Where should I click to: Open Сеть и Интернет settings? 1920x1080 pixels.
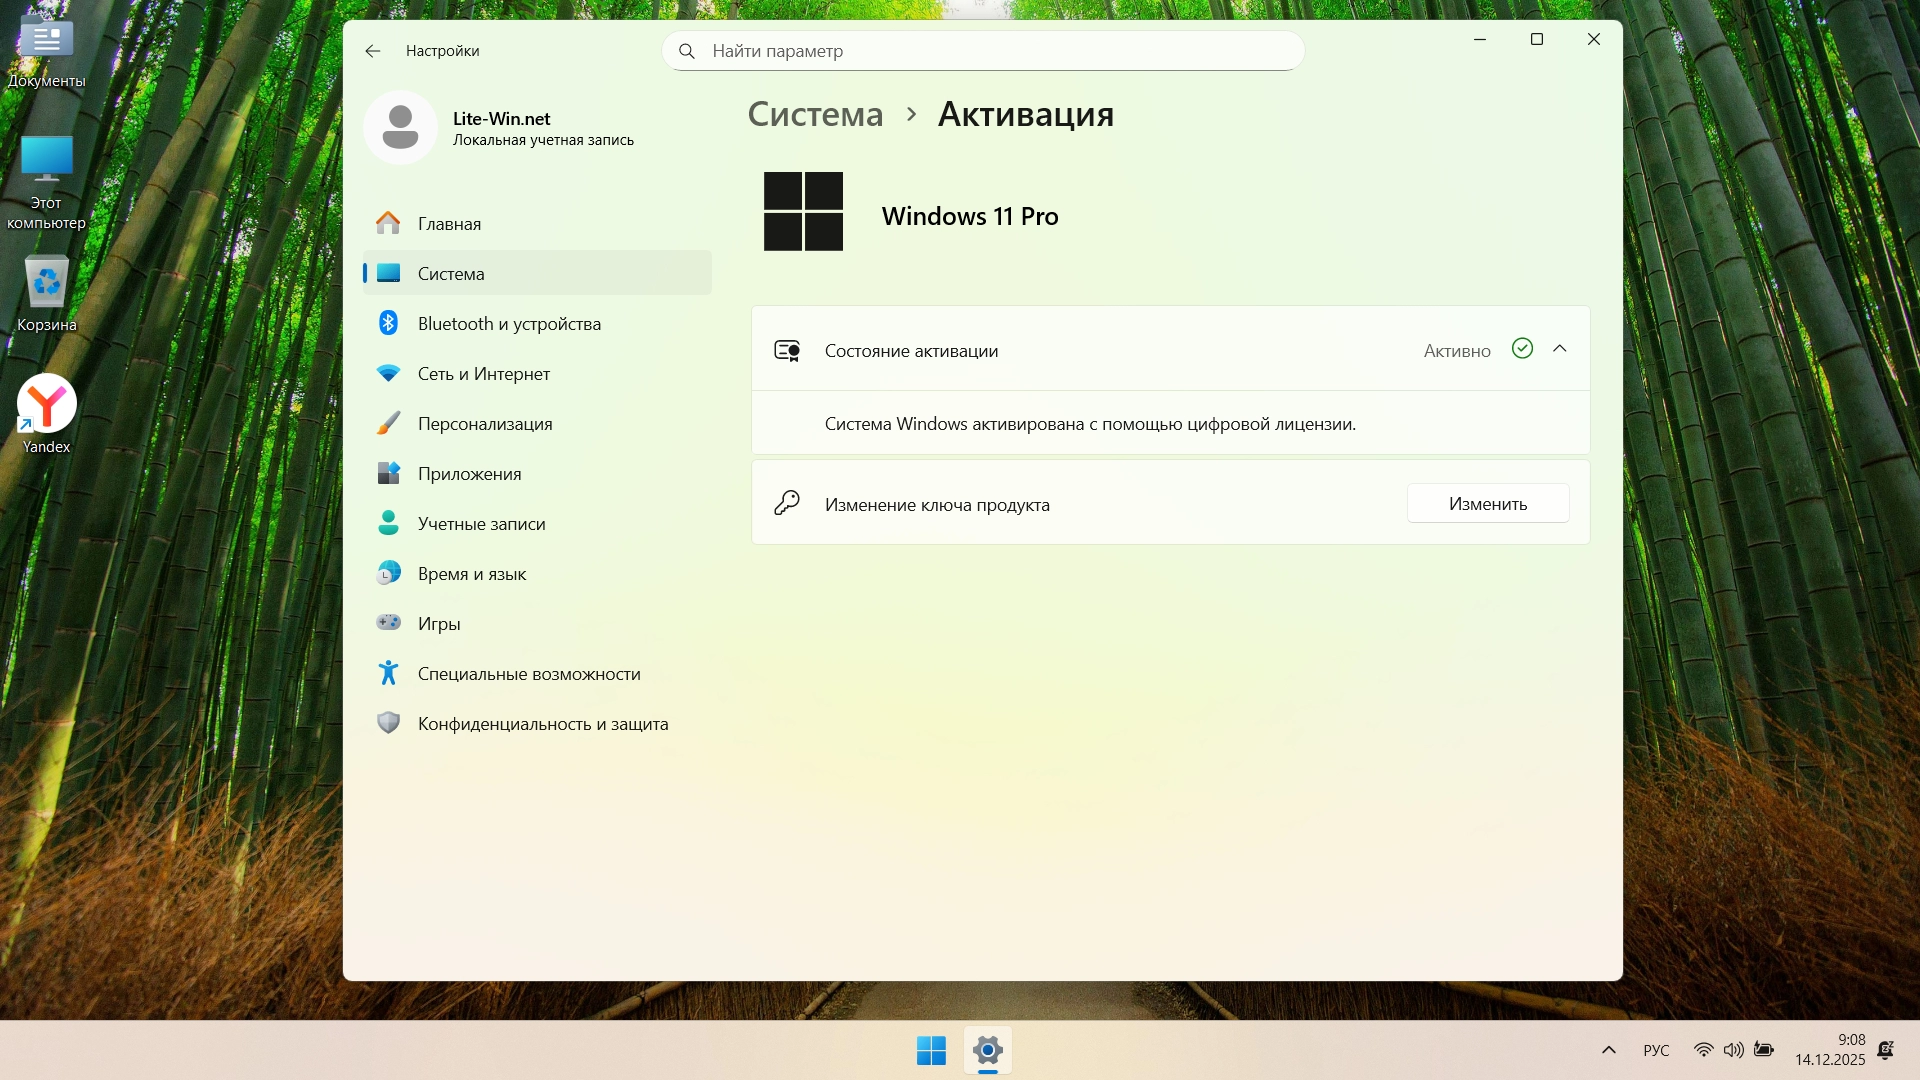click(483, 374)
